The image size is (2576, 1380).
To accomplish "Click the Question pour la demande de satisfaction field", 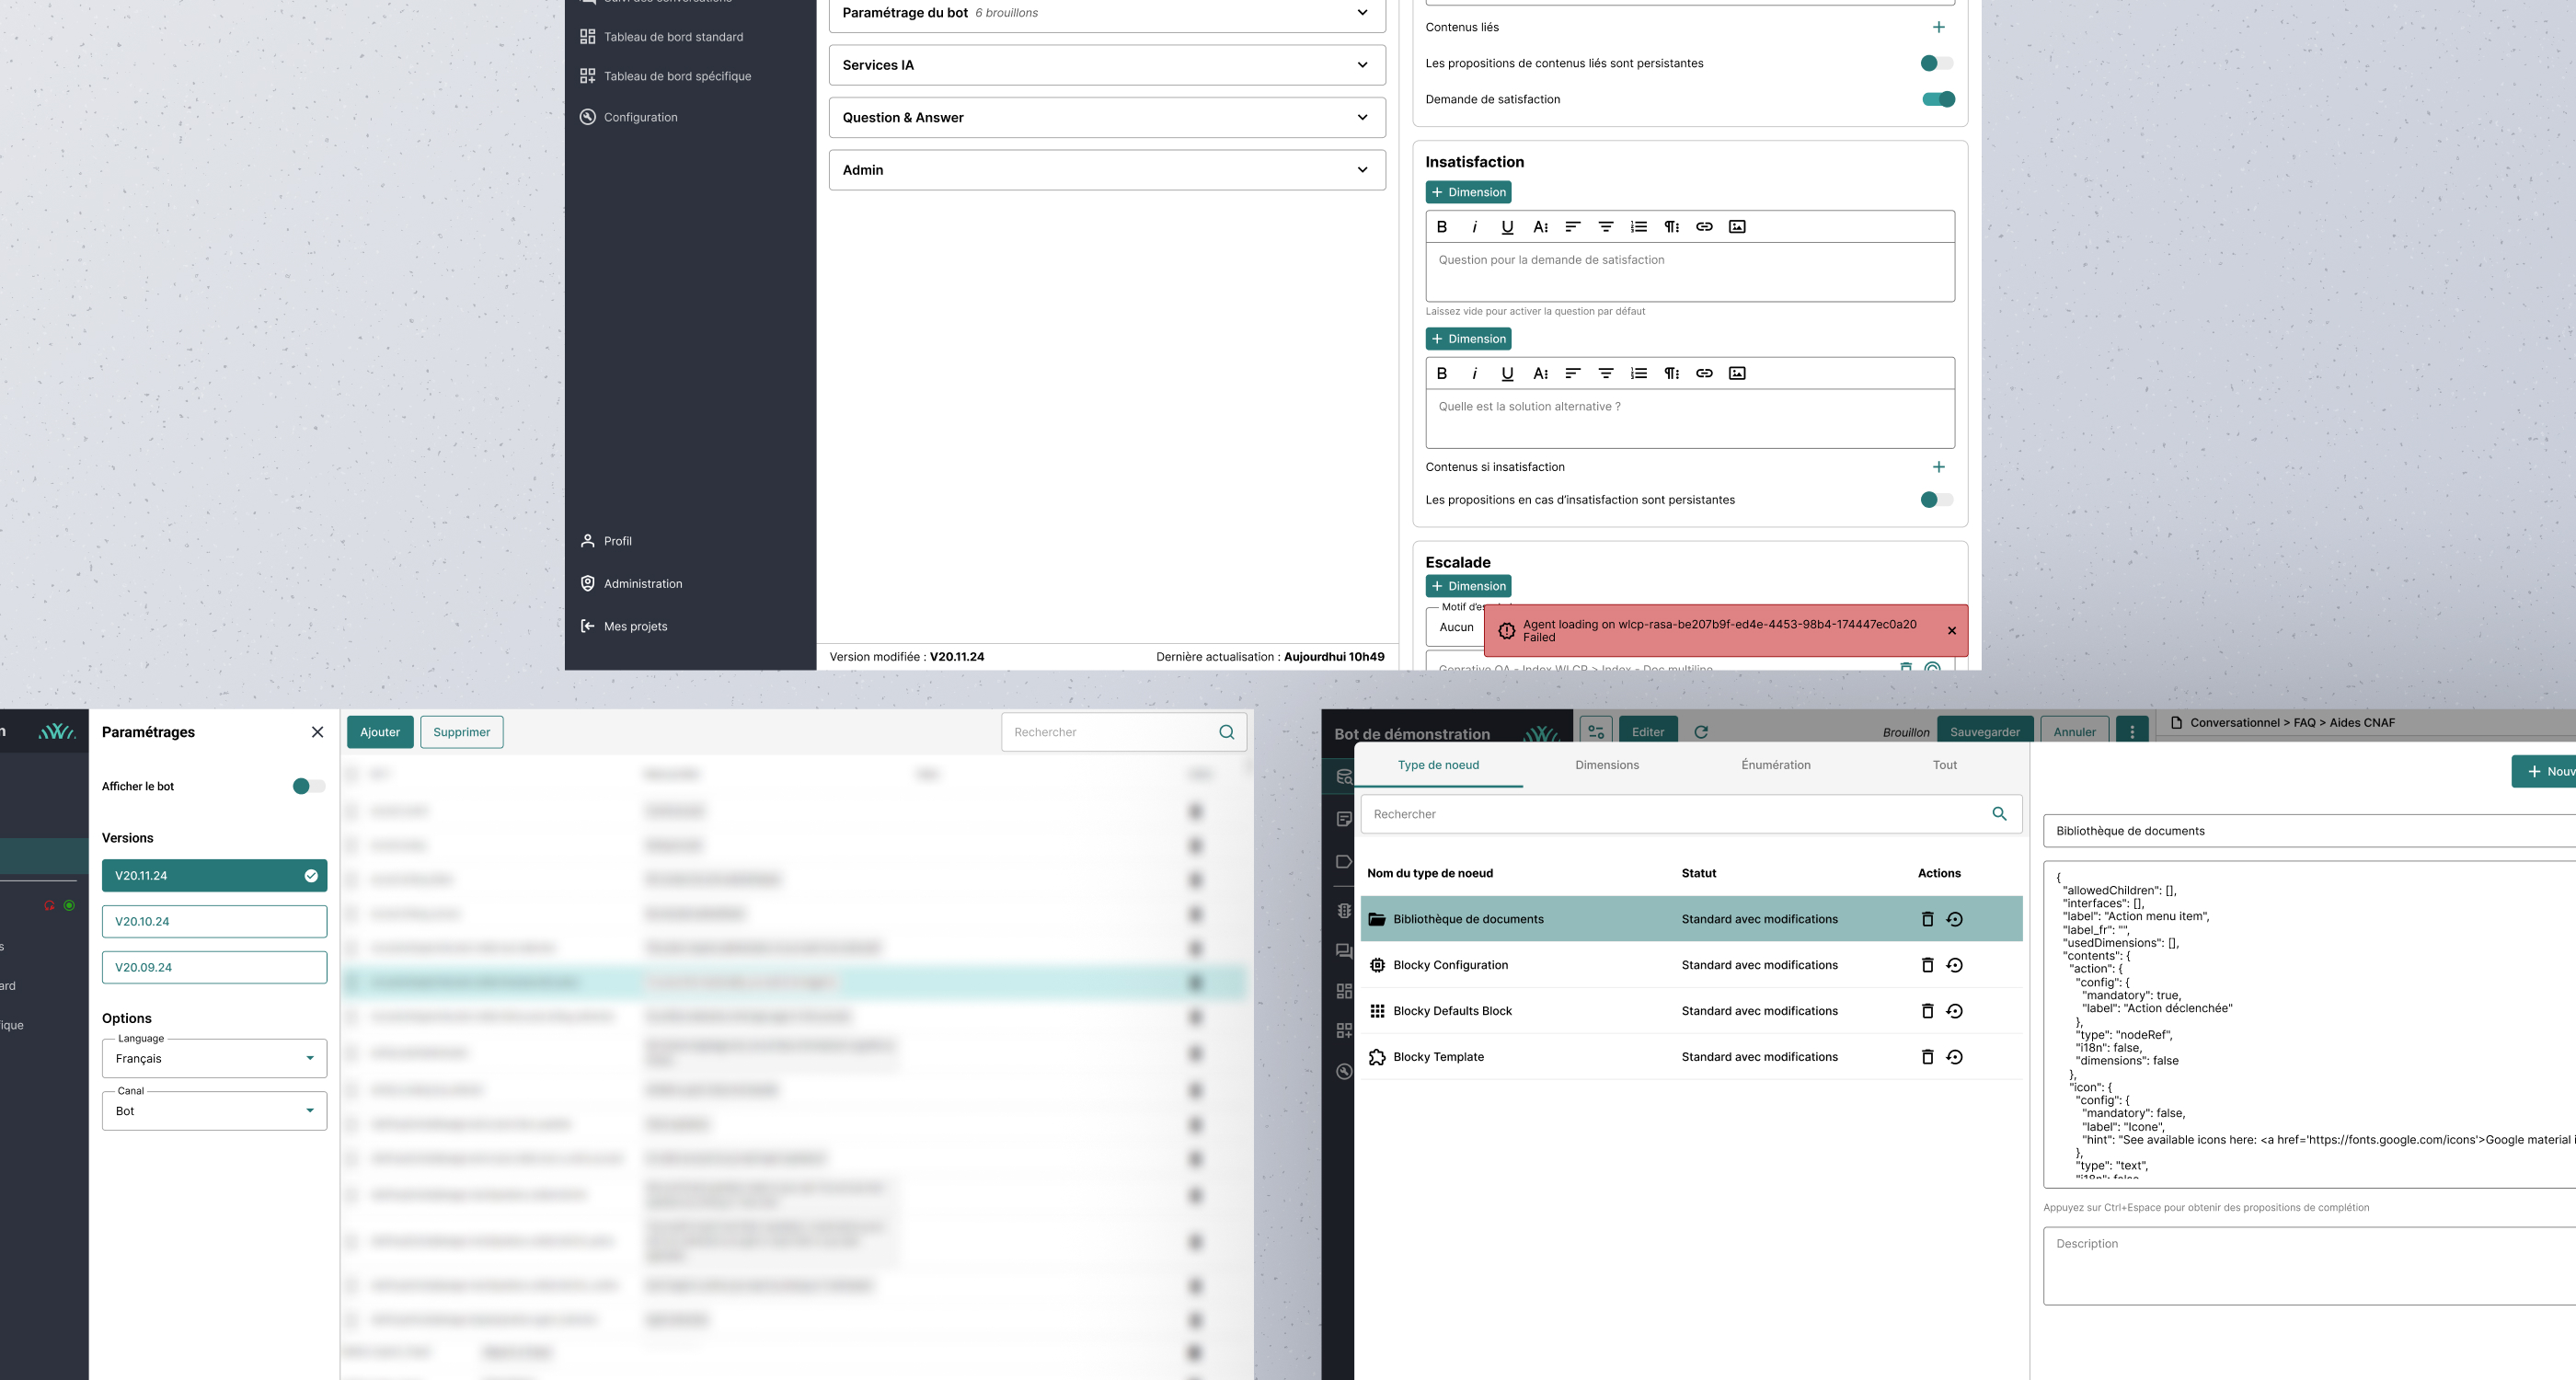I will pyautogui.click(x=1690, y=272).
